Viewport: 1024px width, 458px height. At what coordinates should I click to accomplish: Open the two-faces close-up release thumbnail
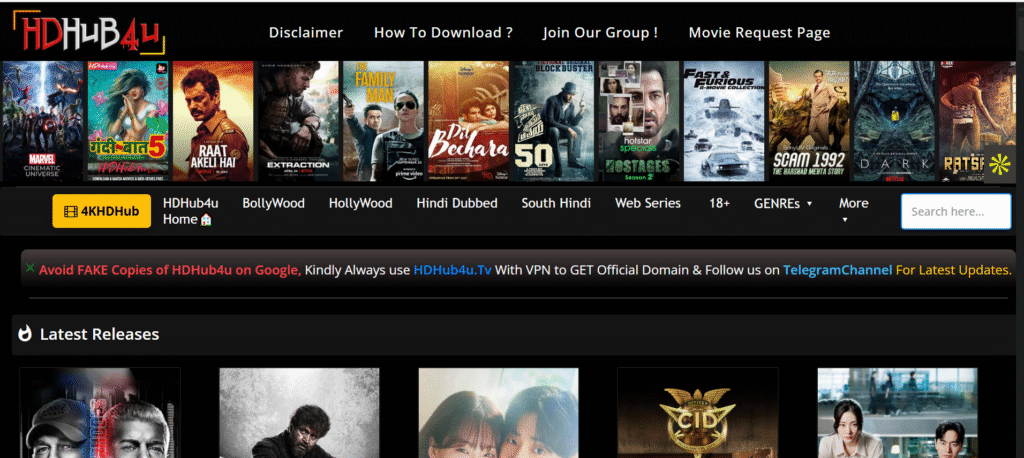click(498, 412)
